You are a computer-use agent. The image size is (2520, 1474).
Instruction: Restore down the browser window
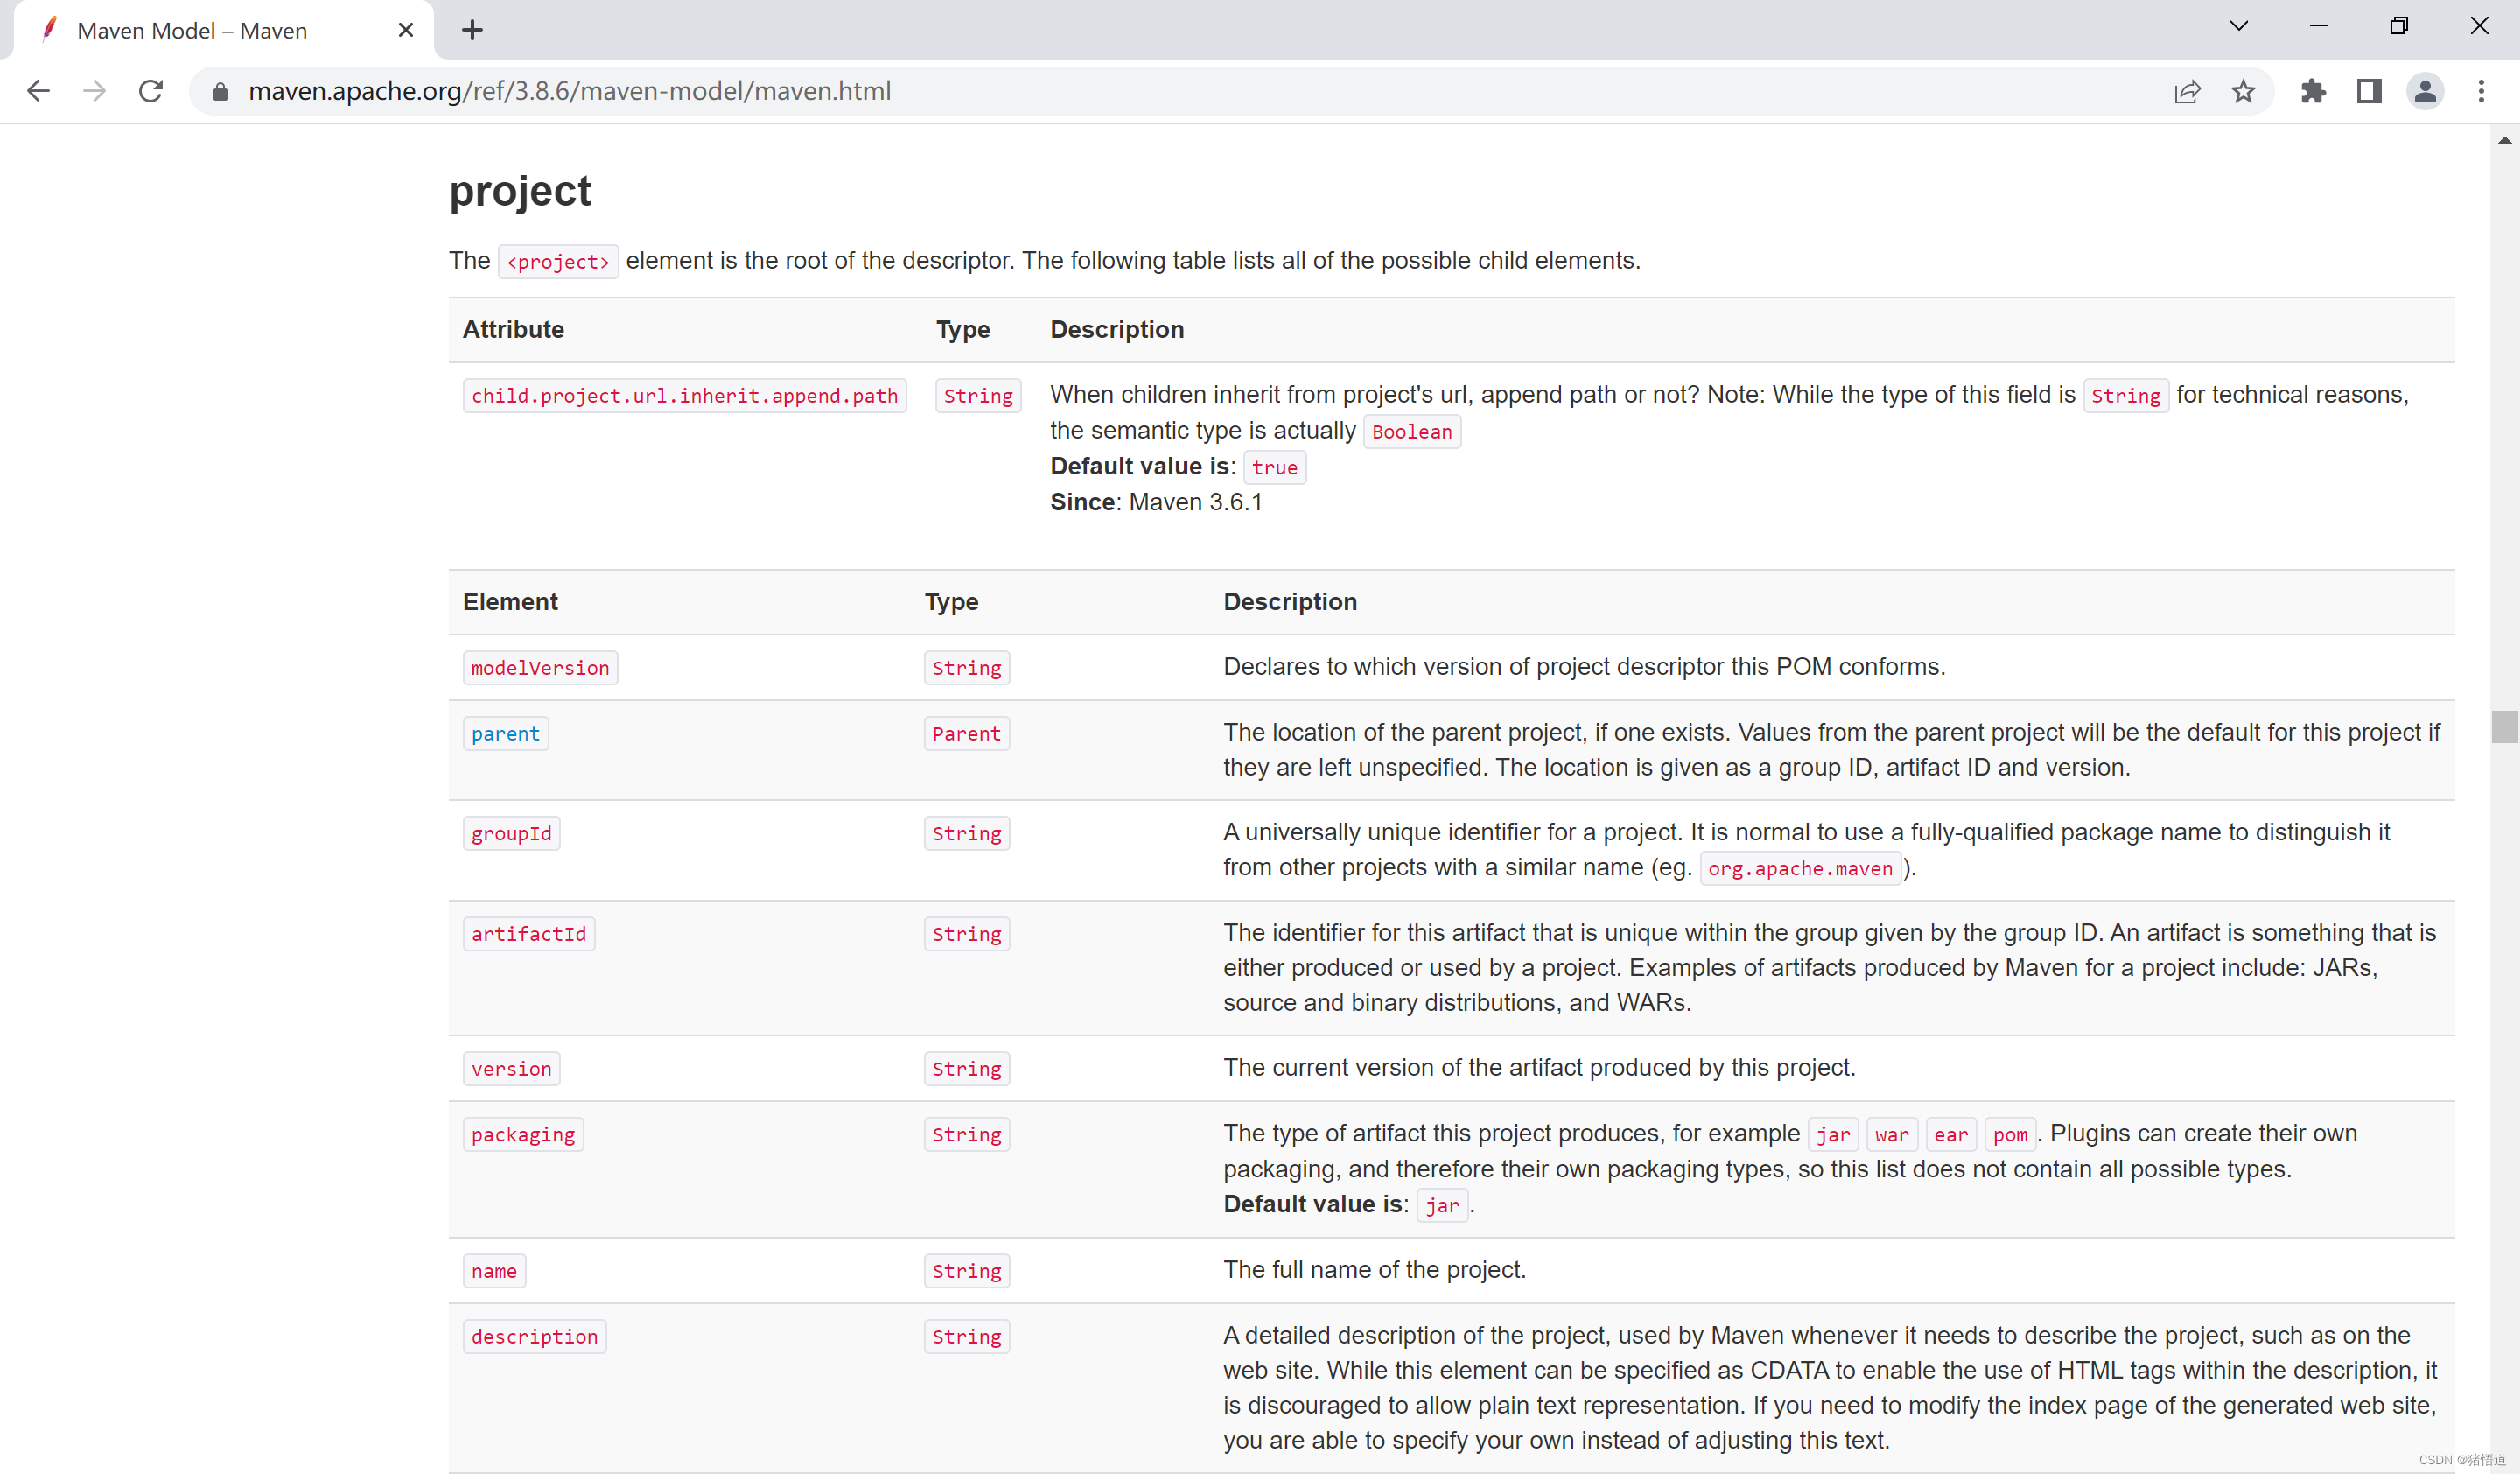[2399, 26]
